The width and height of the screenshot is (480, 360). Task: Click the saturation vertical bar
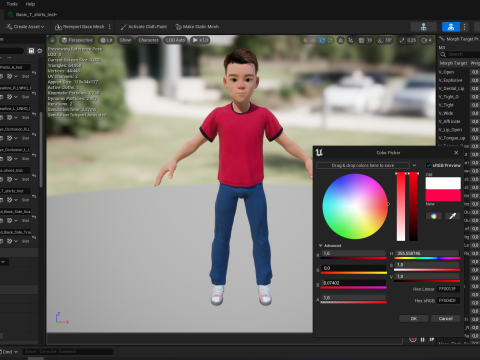point(401,206)
